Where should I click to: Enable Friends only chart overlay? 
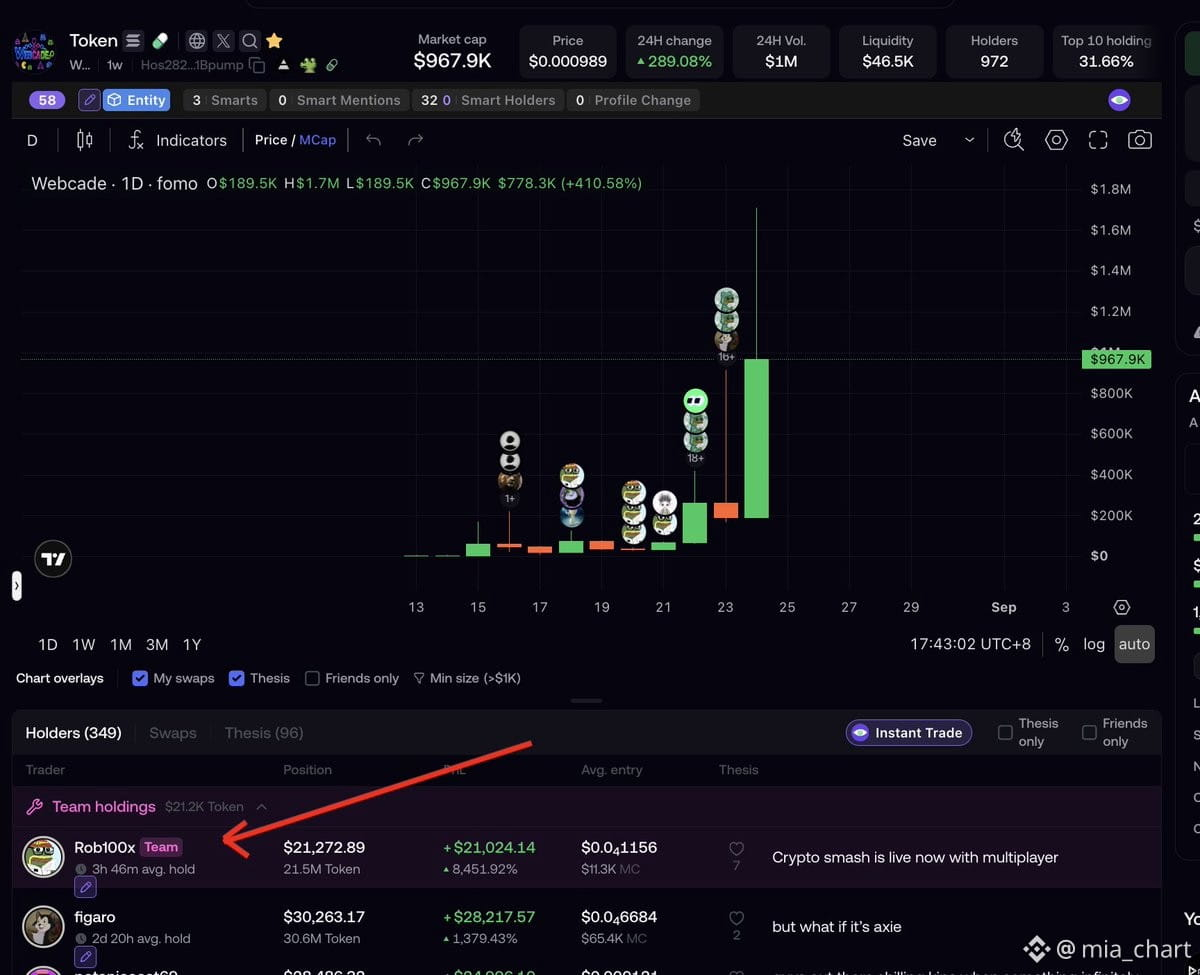pyautogui.click(x=312, y=678)
